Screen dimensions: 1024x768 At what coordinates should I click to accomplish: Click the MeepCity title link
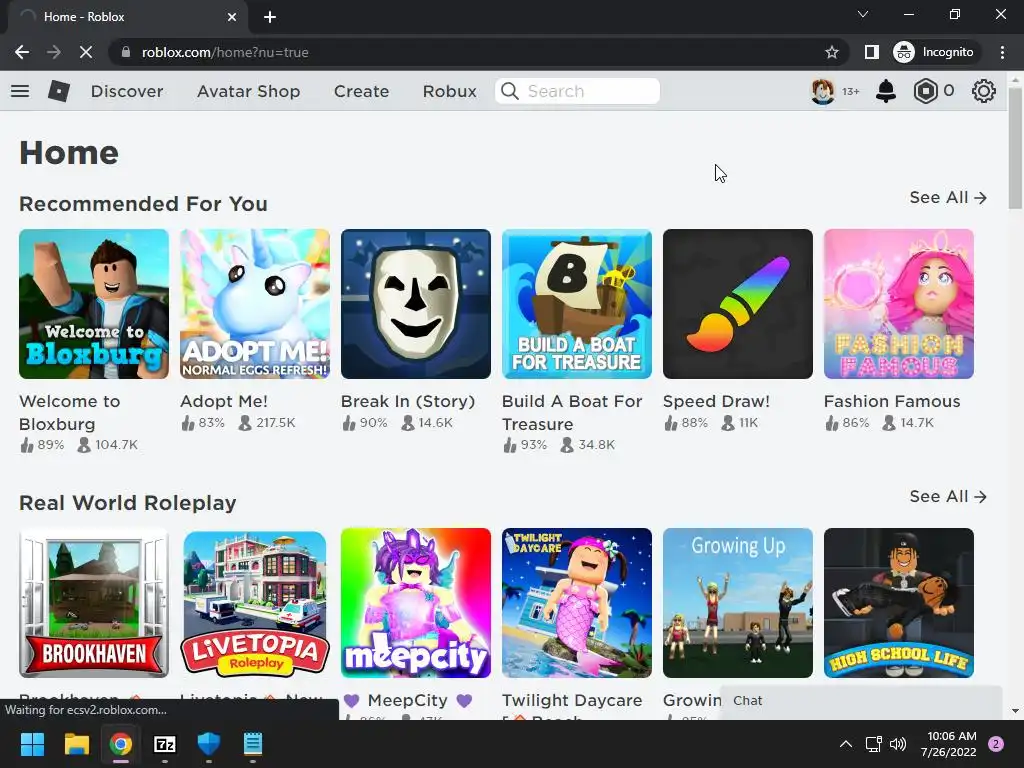(x=408, y=700)
